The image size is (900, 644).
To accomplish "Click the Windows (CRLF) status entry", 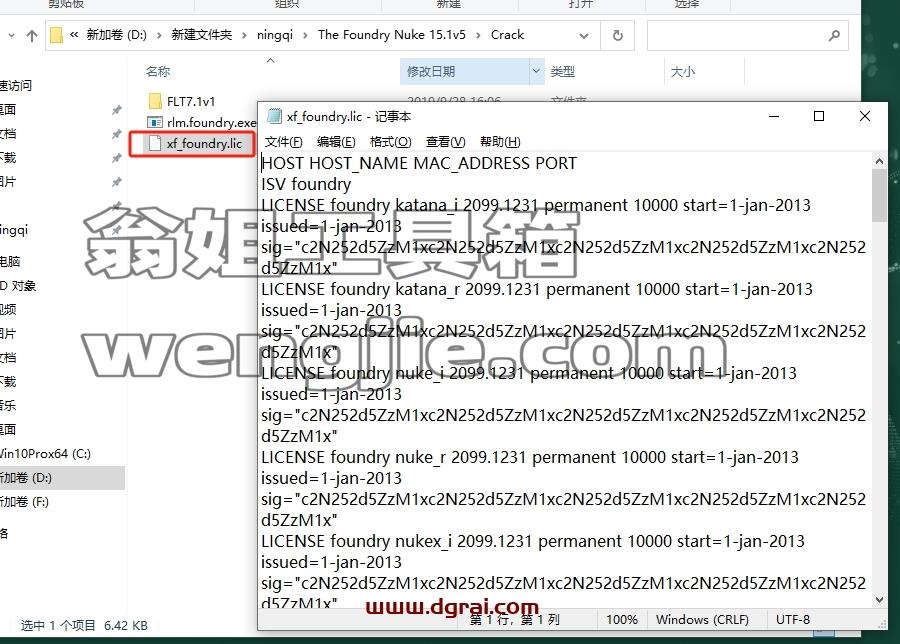I will 702,620.
